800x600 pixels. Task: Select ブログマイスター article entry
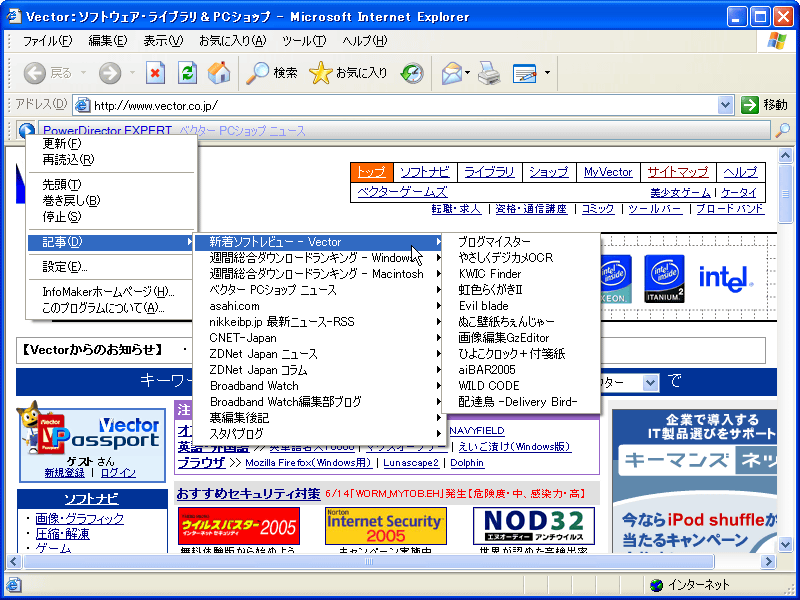point(520,242)
